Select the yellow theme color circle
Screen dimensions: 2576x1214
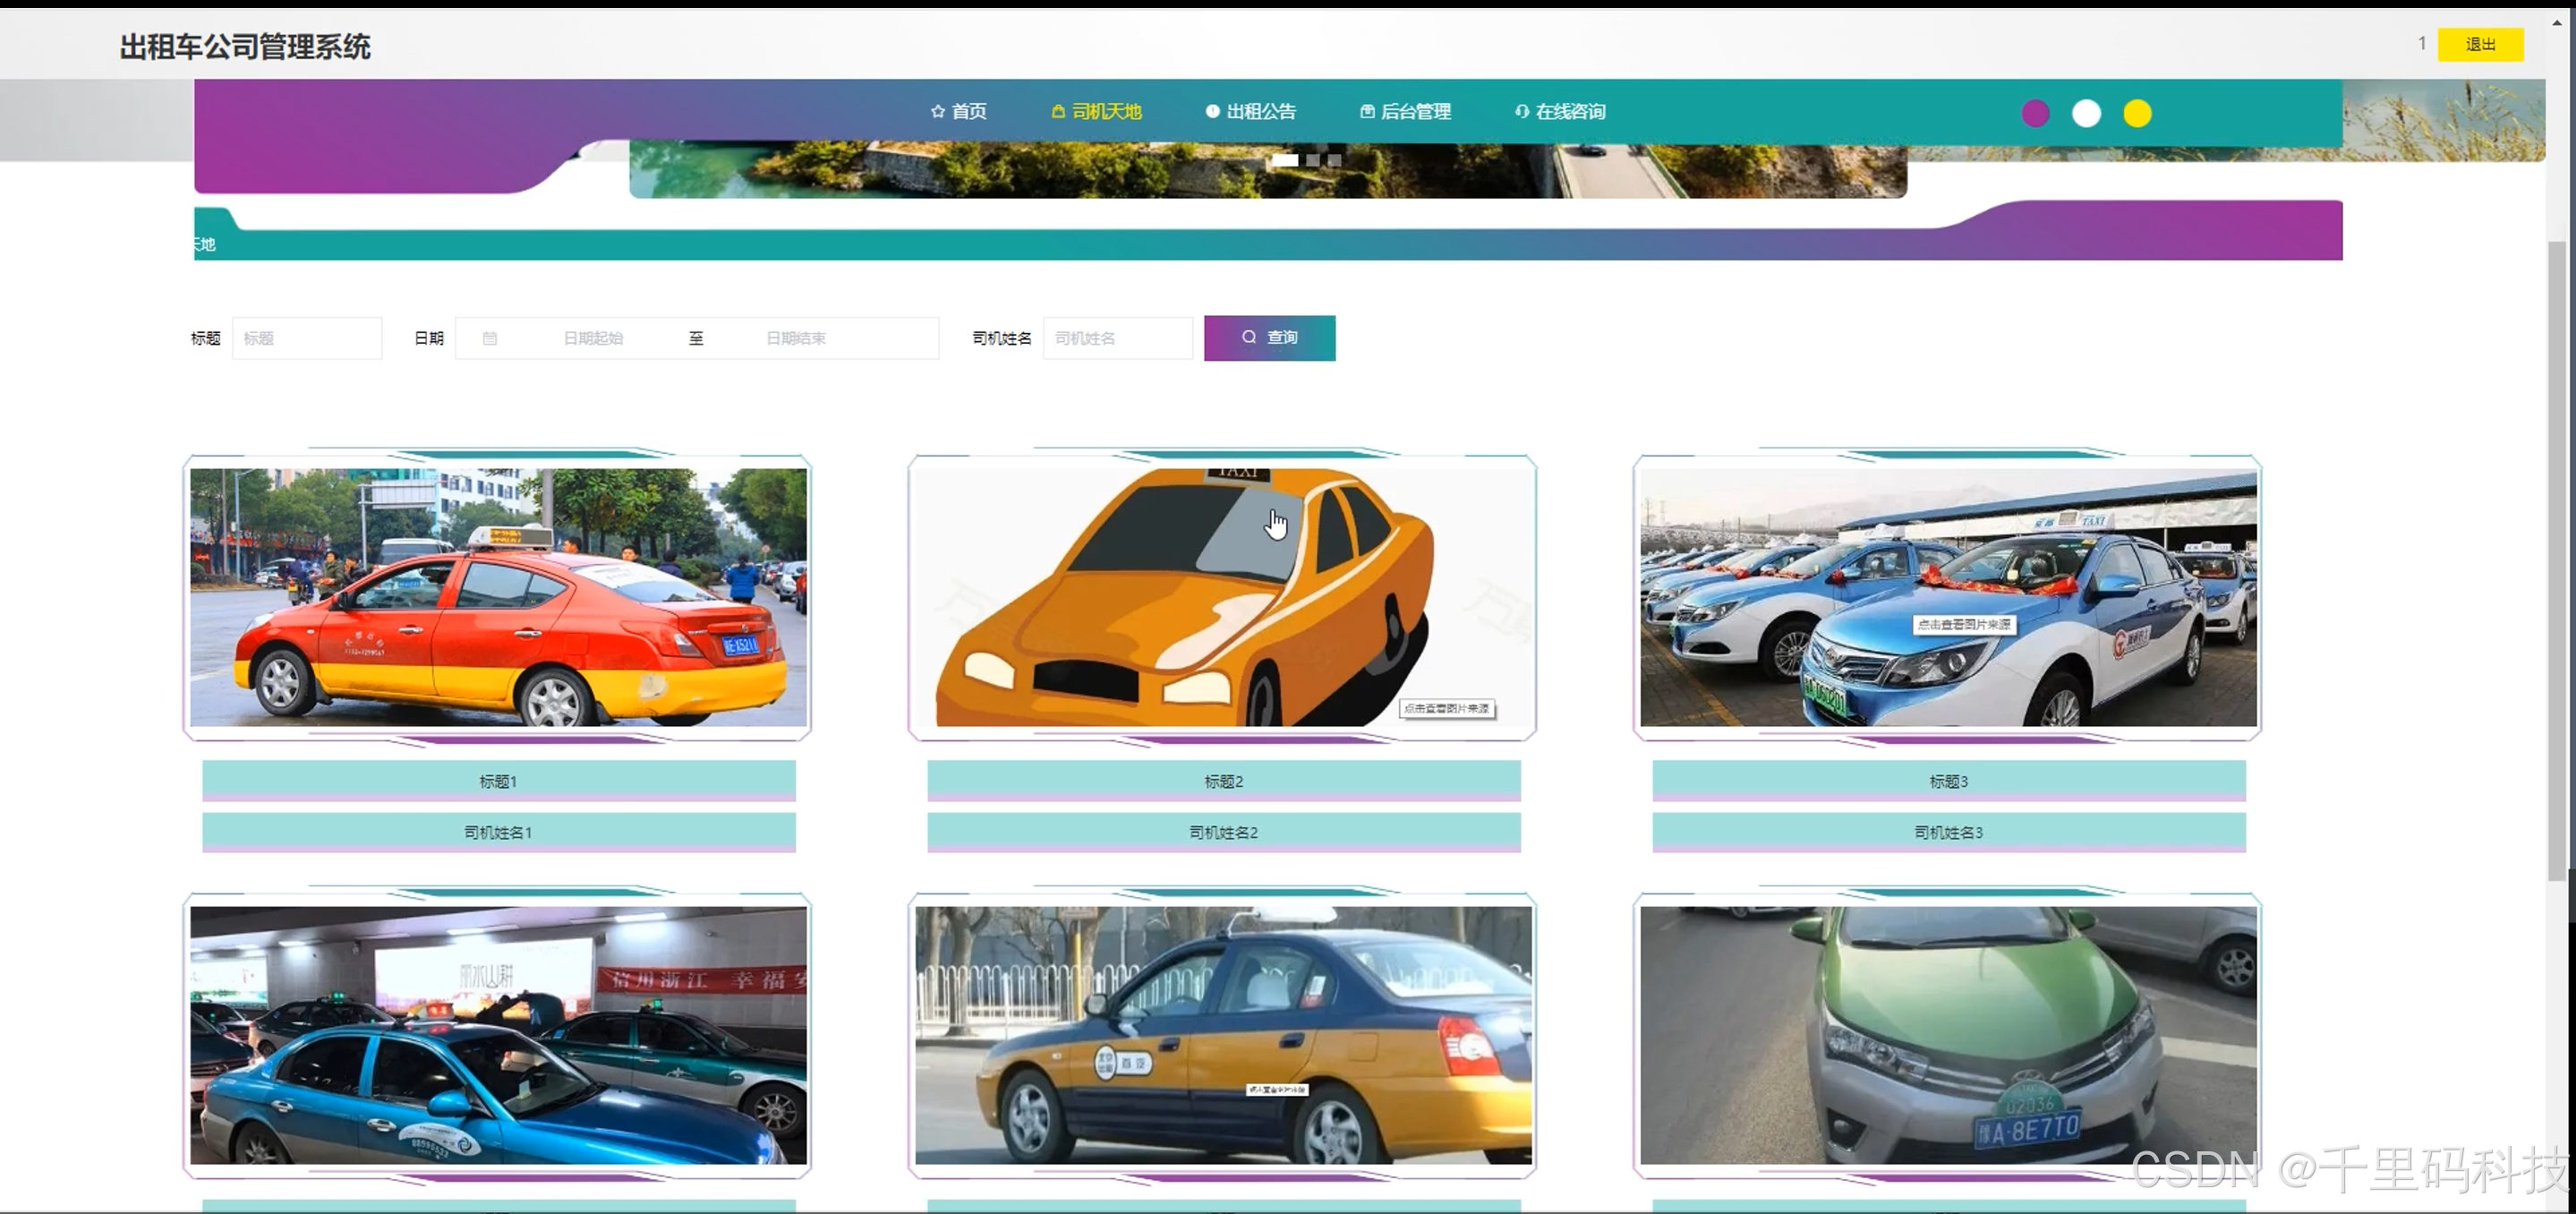pos(2137,114)
